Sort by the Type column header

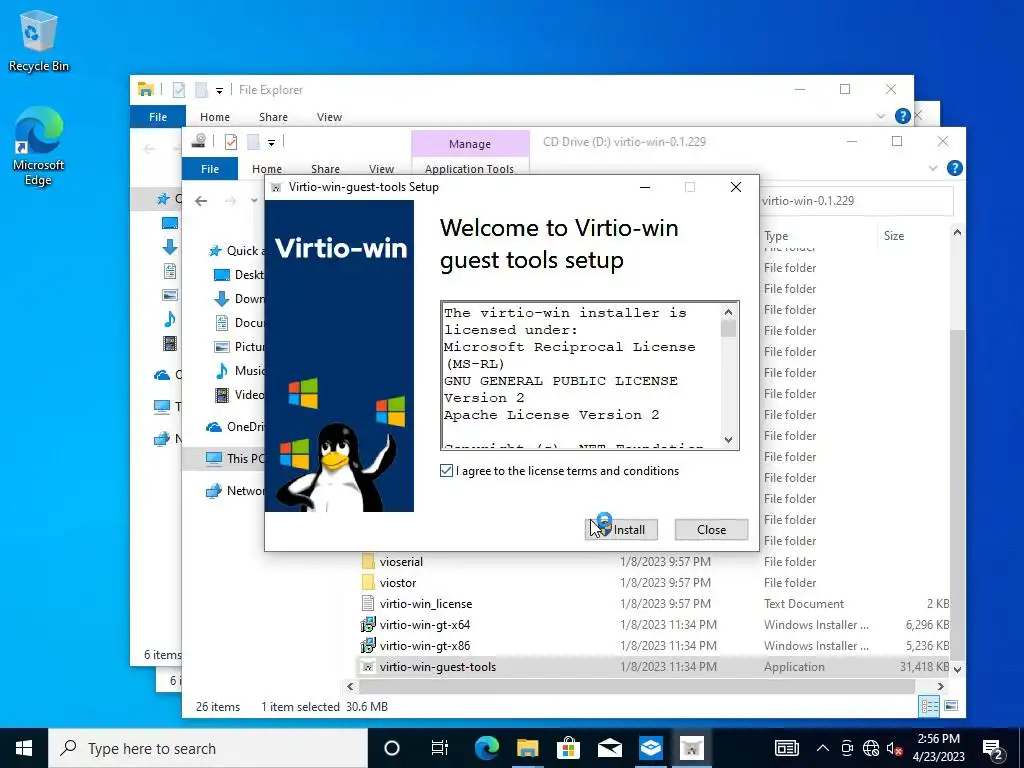click(x=776, y=236)
